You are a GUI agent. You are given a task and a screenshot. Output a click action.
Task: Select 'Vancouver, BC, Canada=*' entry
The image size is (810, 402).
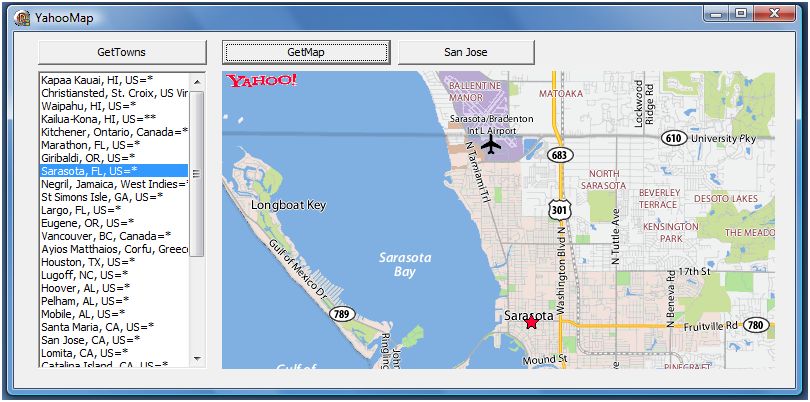[x=114, y=236]
